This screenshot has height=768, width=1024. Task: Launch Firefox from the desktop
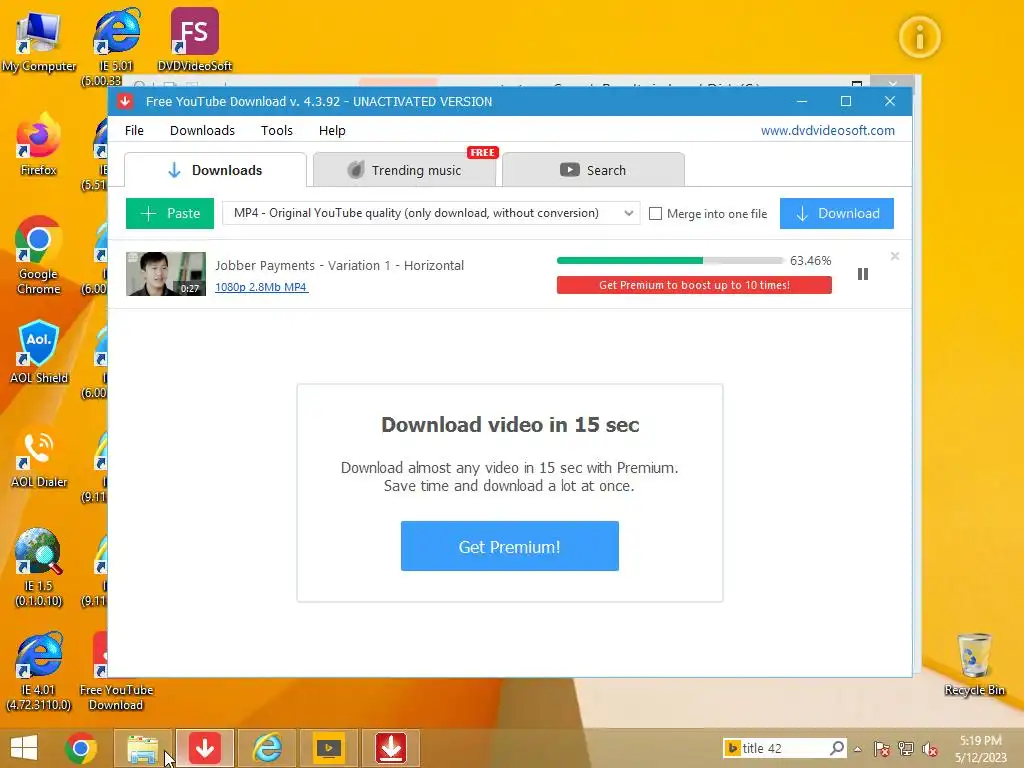[38, 145]
